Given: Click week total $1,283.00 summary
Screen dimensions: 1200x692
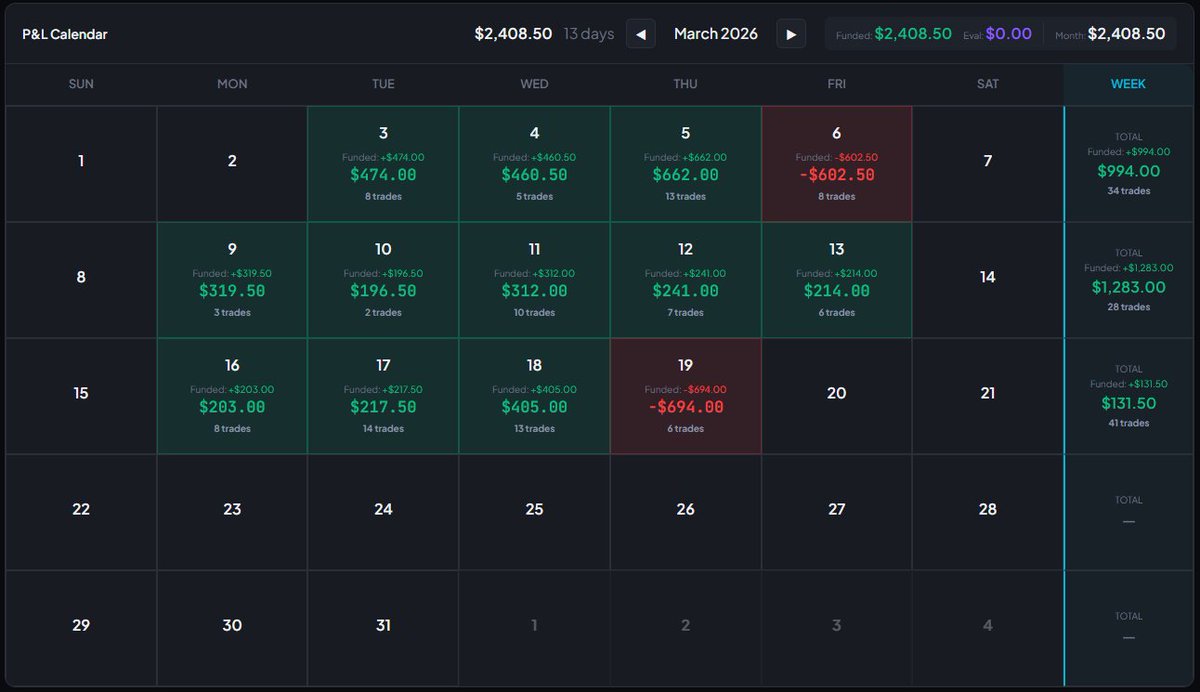Looking at the screenshot, I should (1129, 280).
